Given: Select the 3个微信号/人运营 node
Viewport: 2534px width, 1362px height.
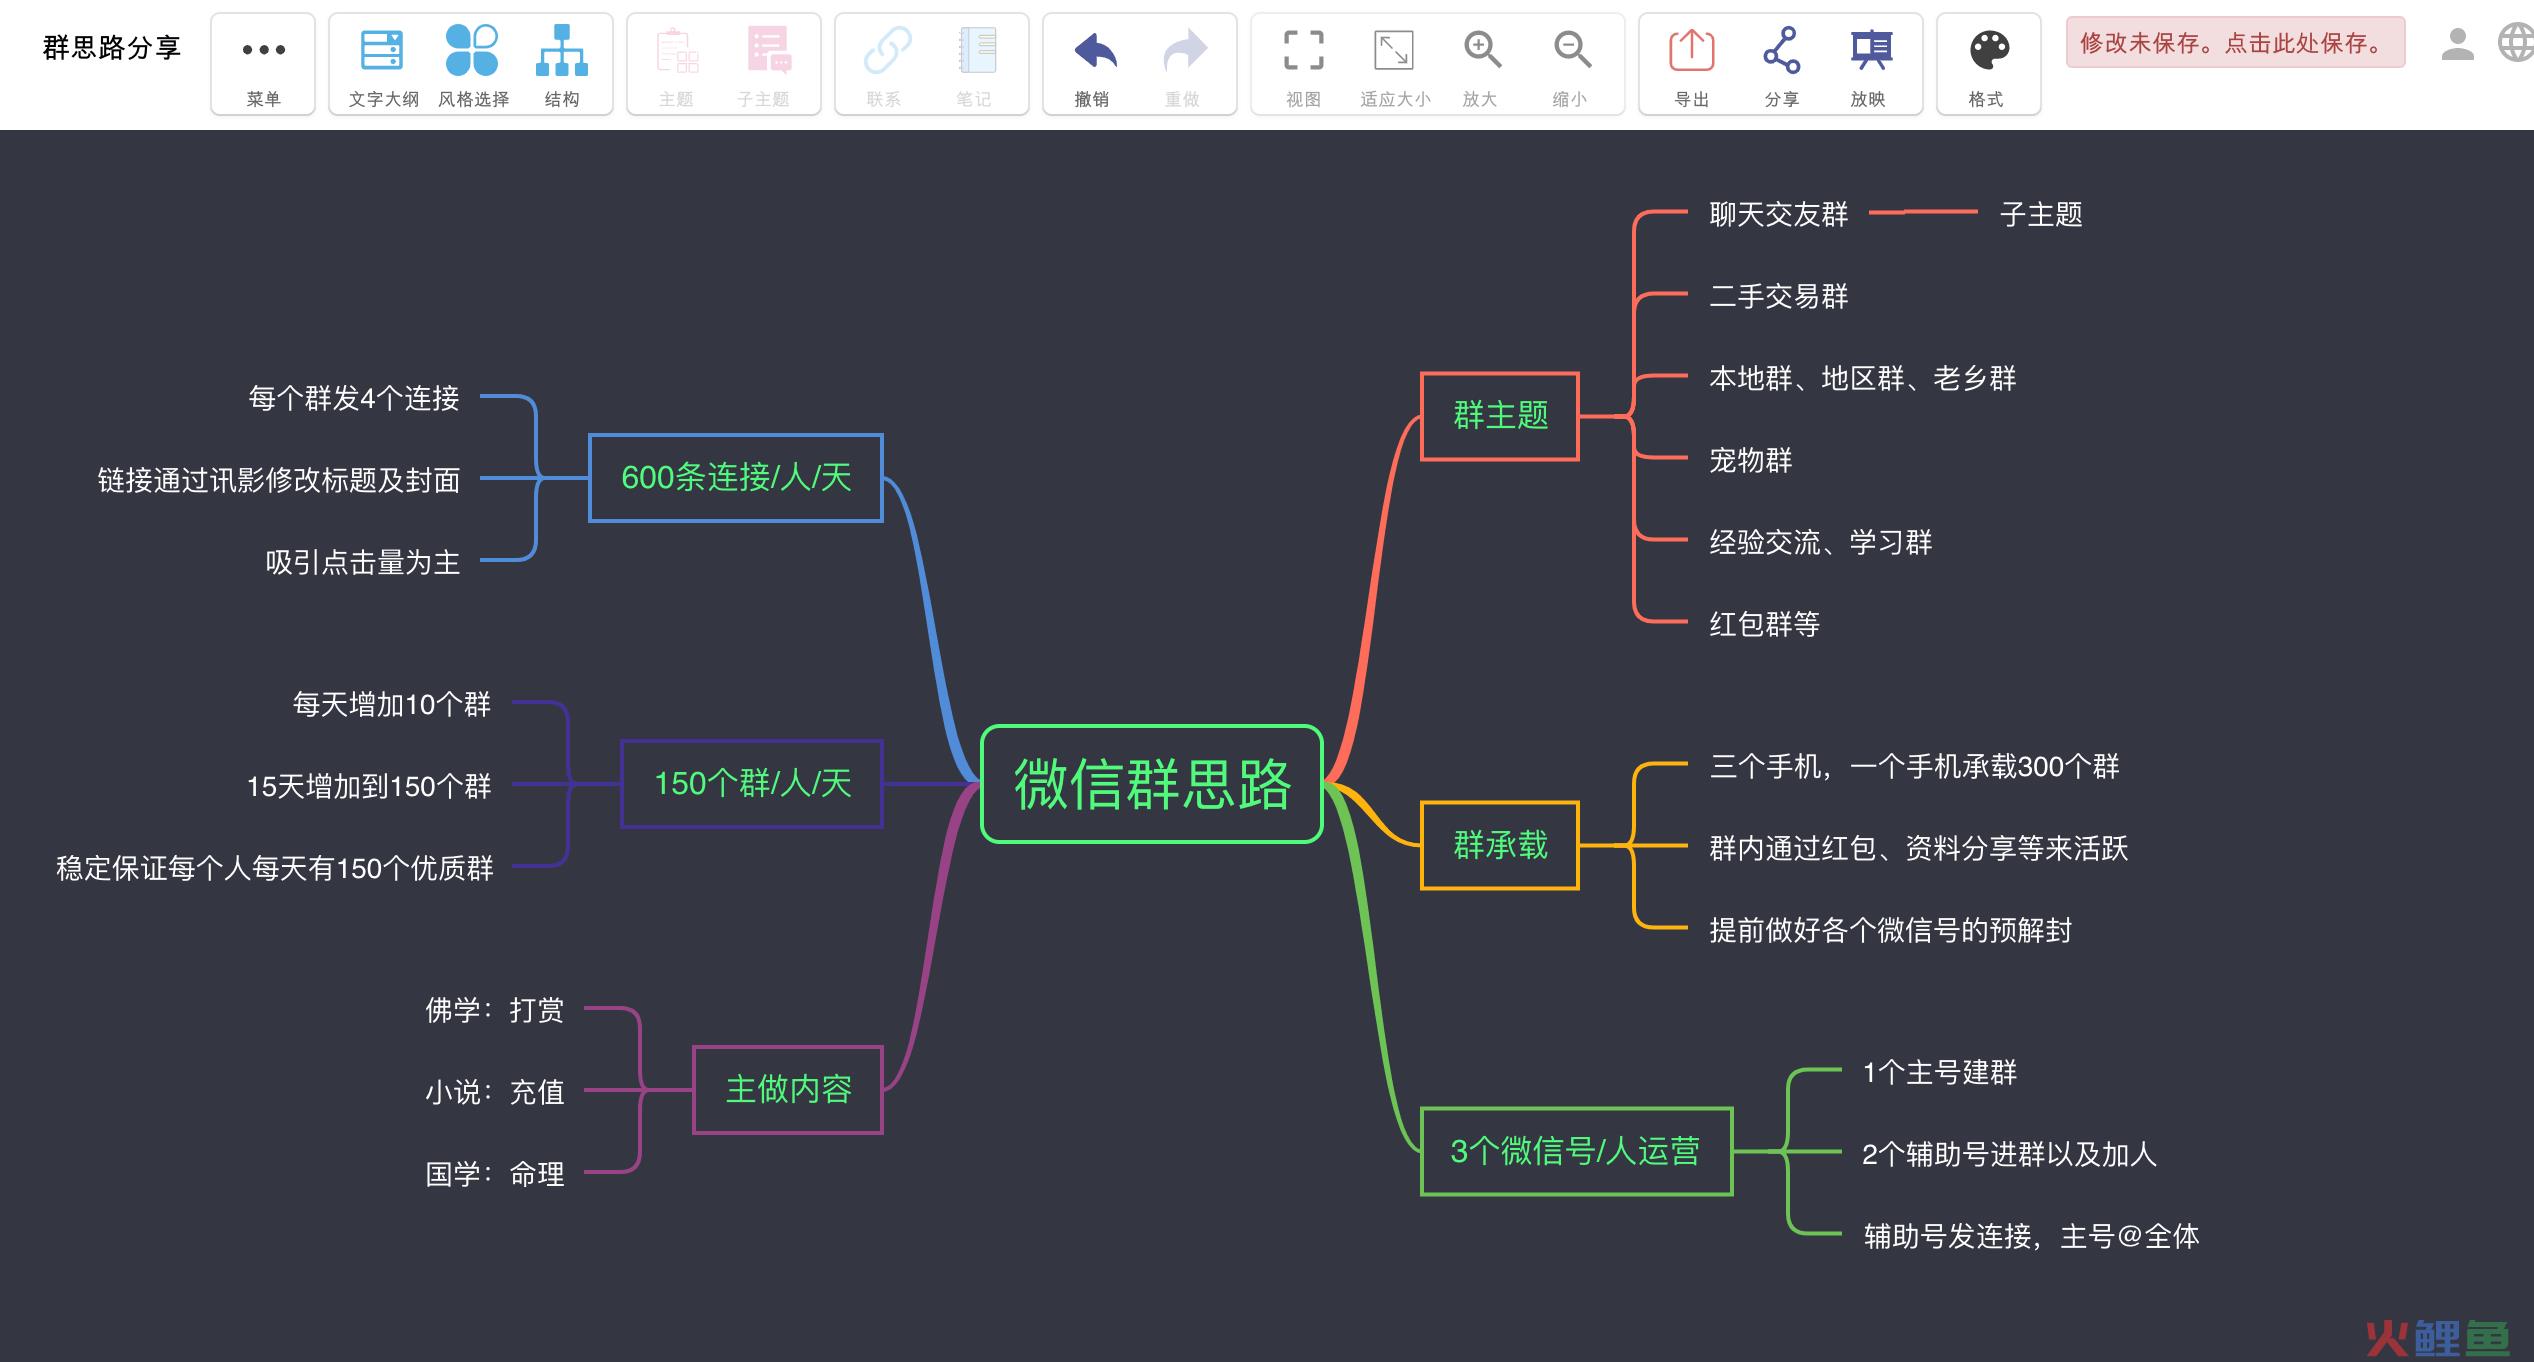Looking at the screenshot, I should (x=1576, y=1151).
